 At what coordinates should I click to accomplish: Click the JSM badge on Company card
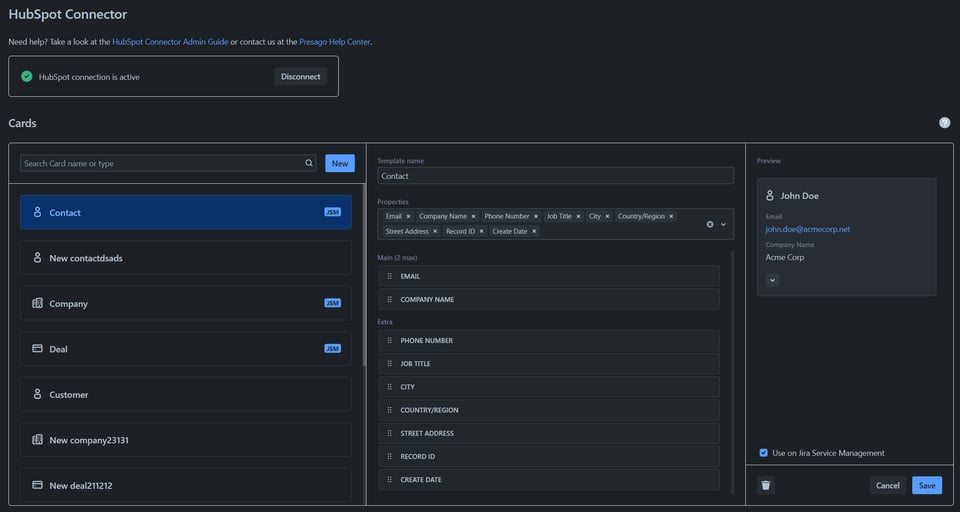[x=332, y=303]
